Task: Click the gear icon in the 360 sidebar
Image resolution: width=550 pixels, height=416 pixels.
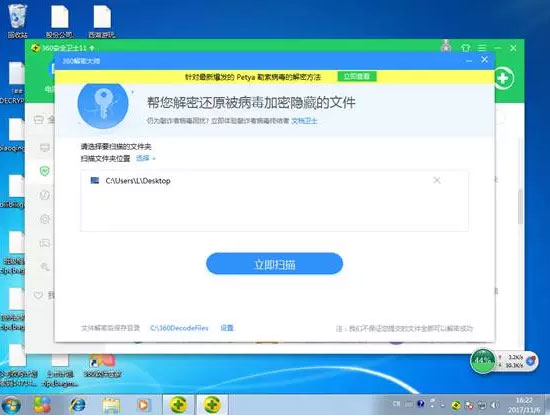Action: 45,219
